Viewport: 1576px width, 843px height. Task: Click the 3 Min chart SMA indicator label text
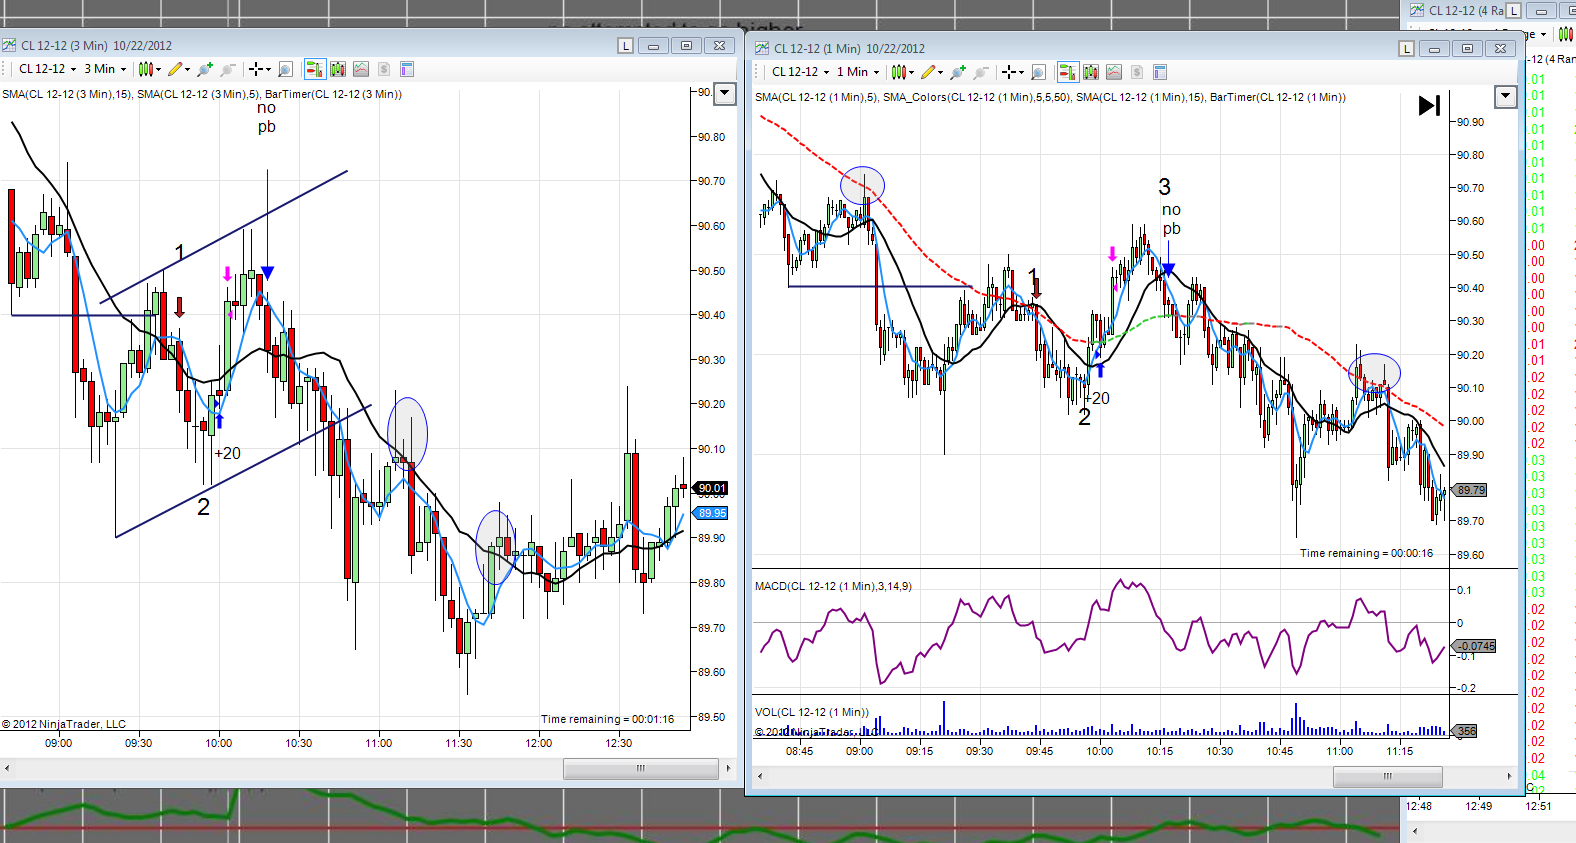click(x=202, y=94)
